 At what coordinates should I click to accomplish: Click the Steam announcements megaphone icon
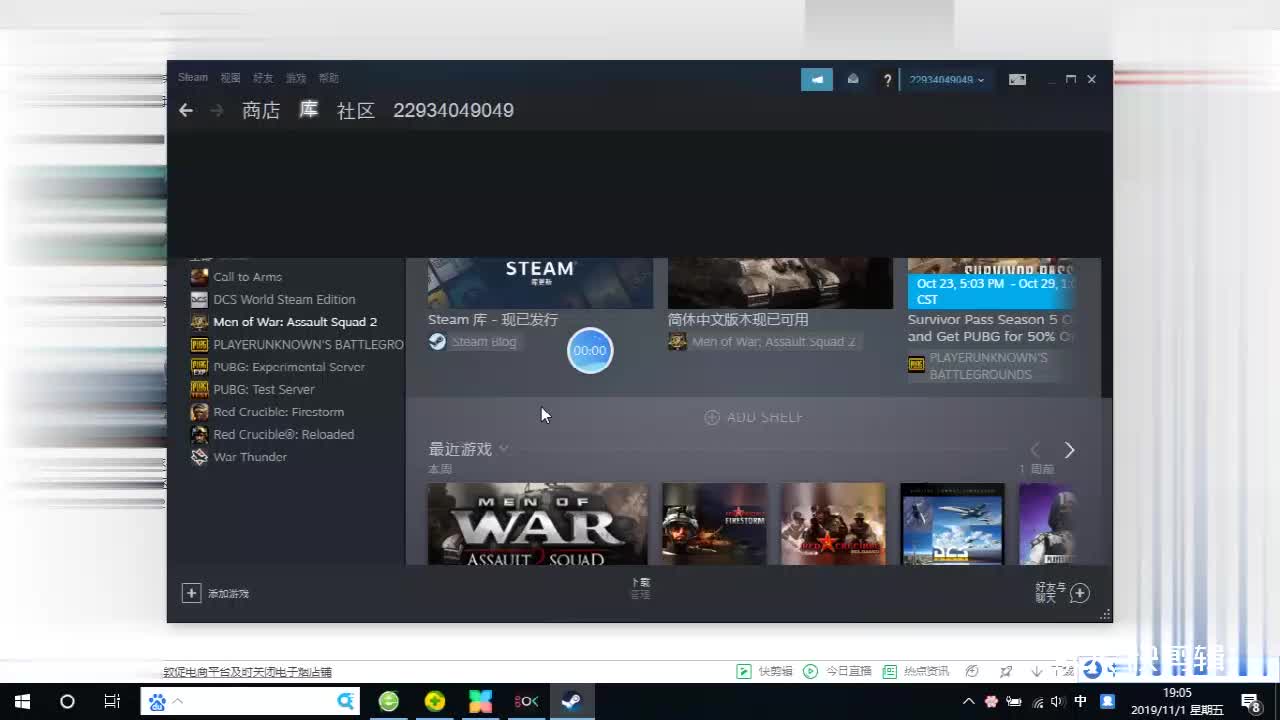click(x=816, y=79)
